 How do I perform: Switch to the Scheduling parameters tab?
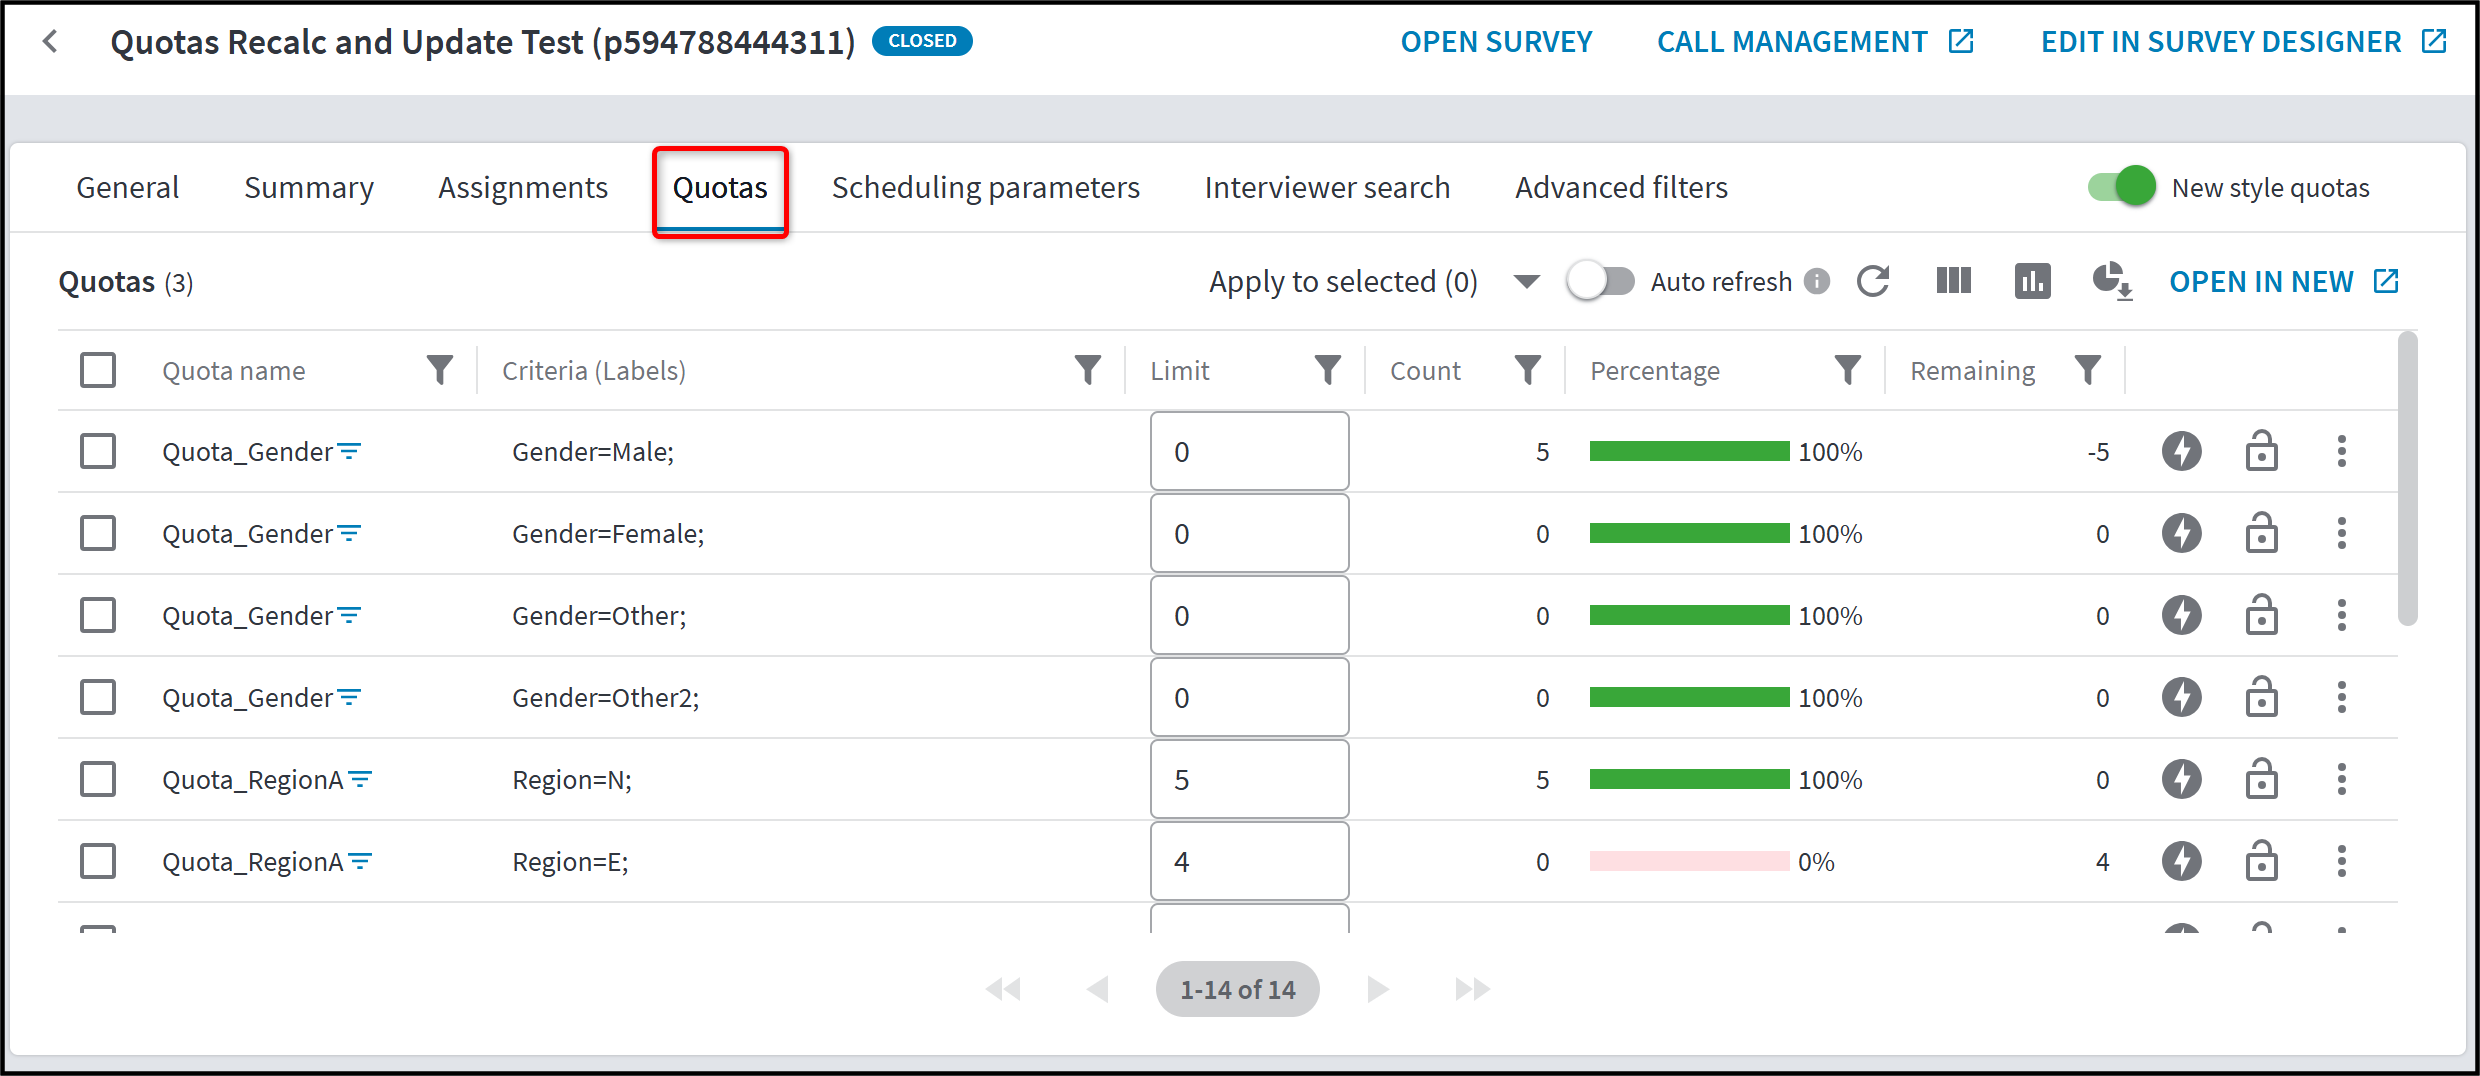[986, 188]
